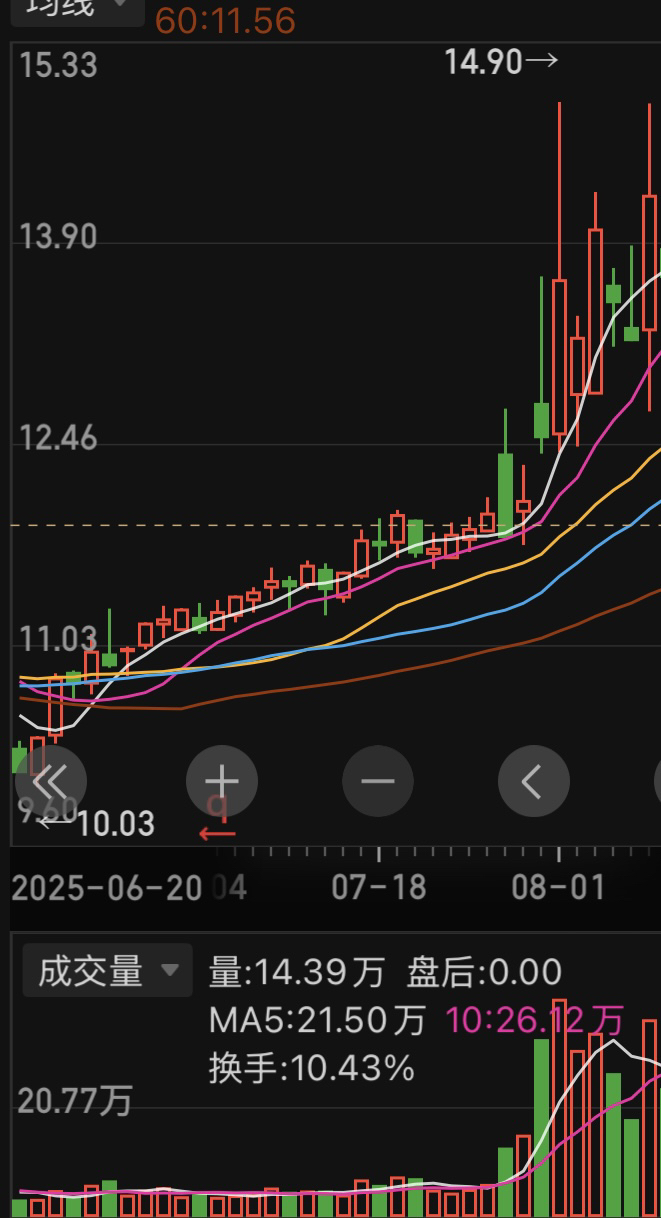661x1218 pixels.
Task: Click the 13.90 price axis label
Action: coord(59,237)
